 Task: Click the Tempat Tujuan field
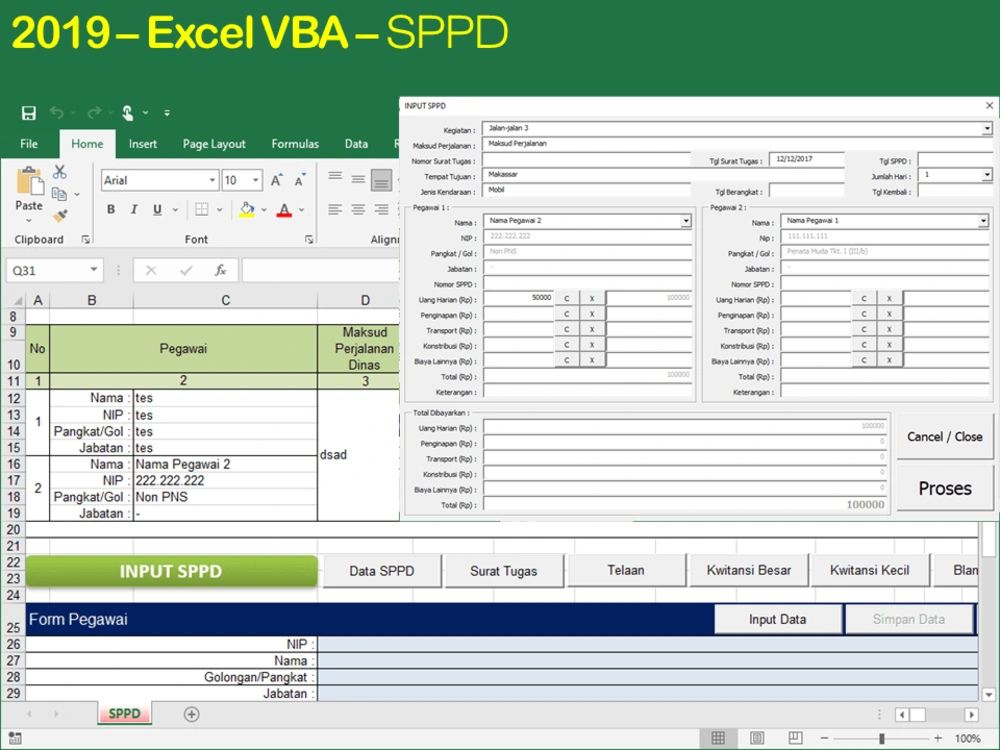(x=663, y=175)
